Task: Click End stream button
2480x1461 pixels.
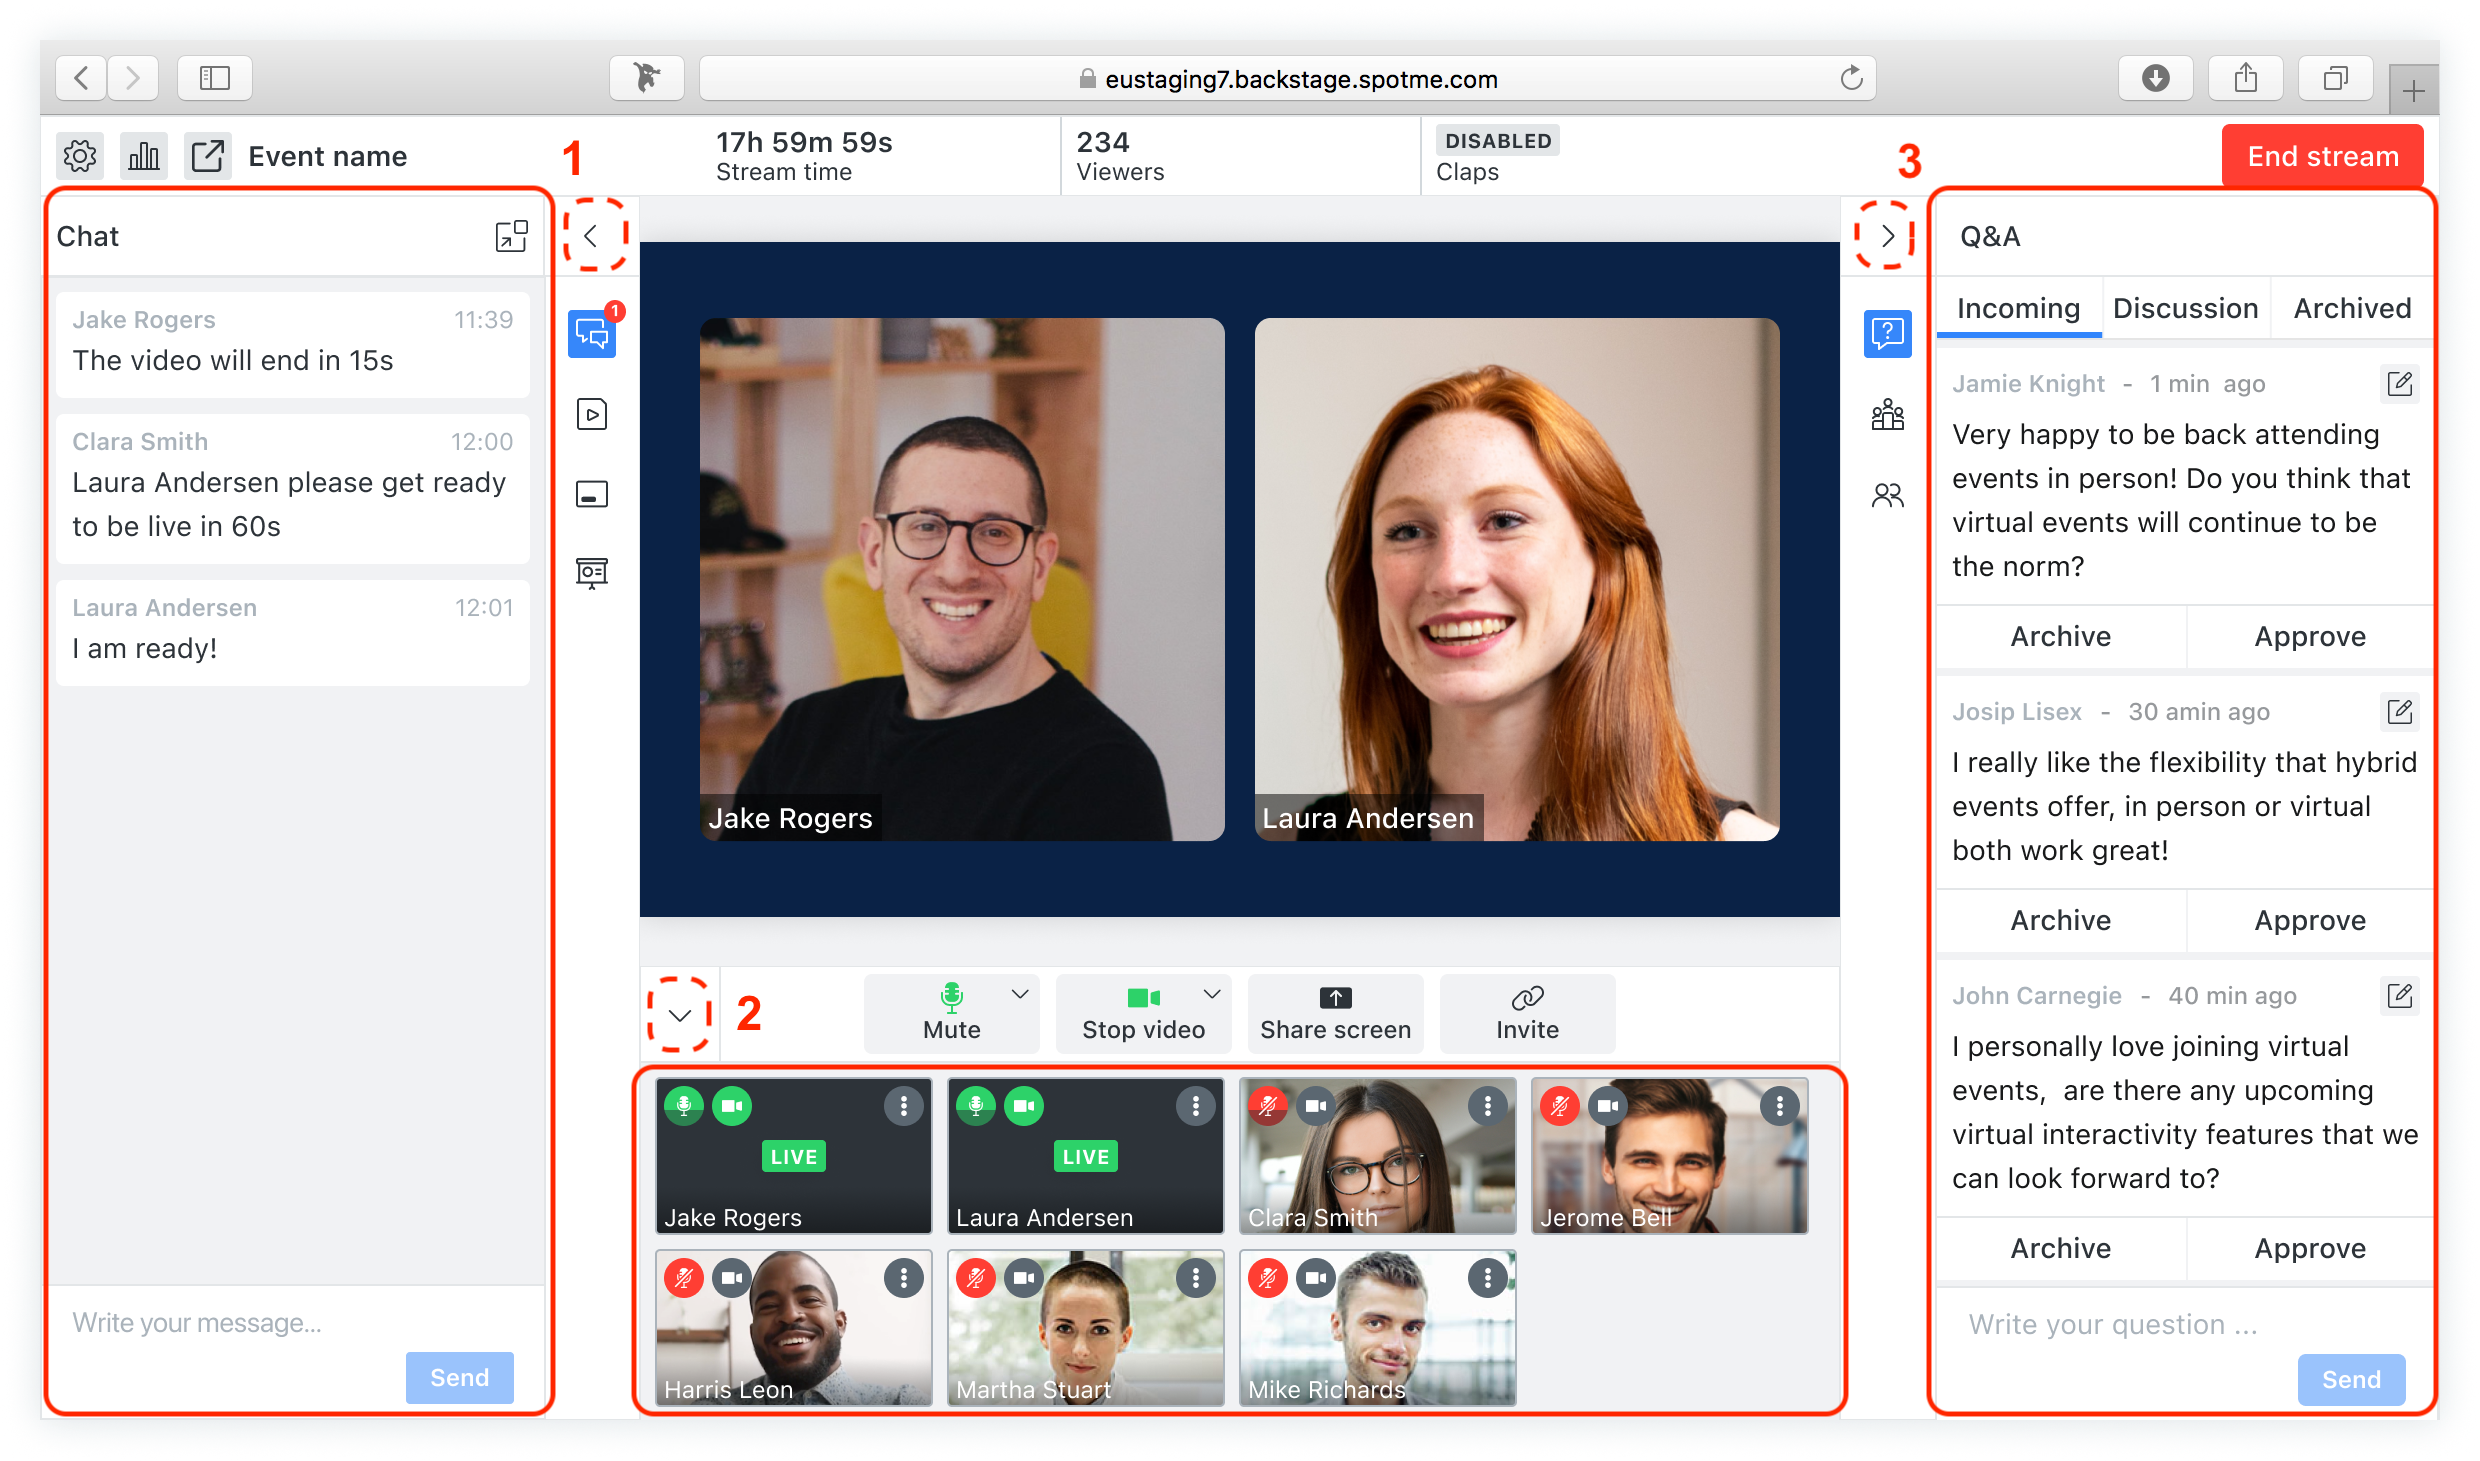Action: 2323,156
